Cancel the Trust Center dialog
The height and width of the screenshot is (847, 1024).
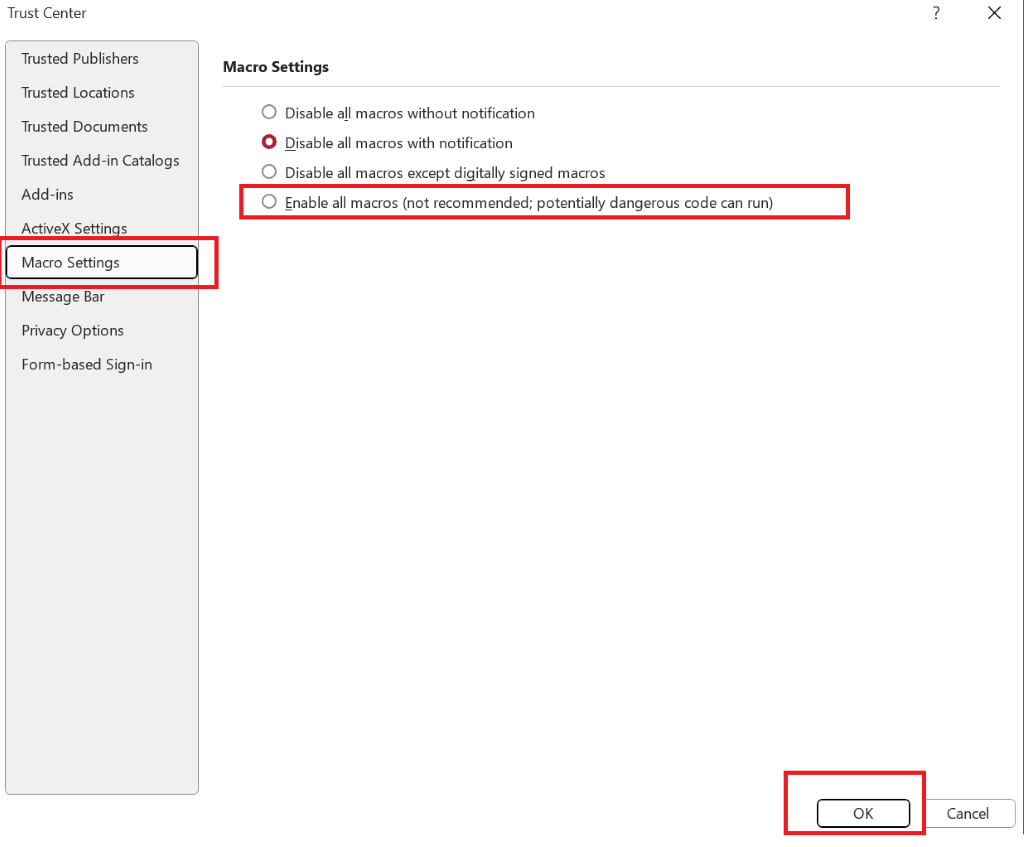[x=967, y=814]
